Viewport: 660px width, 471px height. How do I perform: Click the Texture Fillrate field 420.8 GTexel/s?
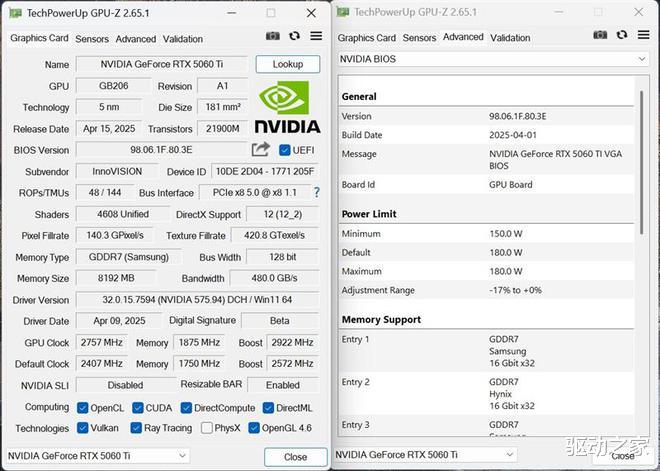pyautogui.click(x=274, y=235)
